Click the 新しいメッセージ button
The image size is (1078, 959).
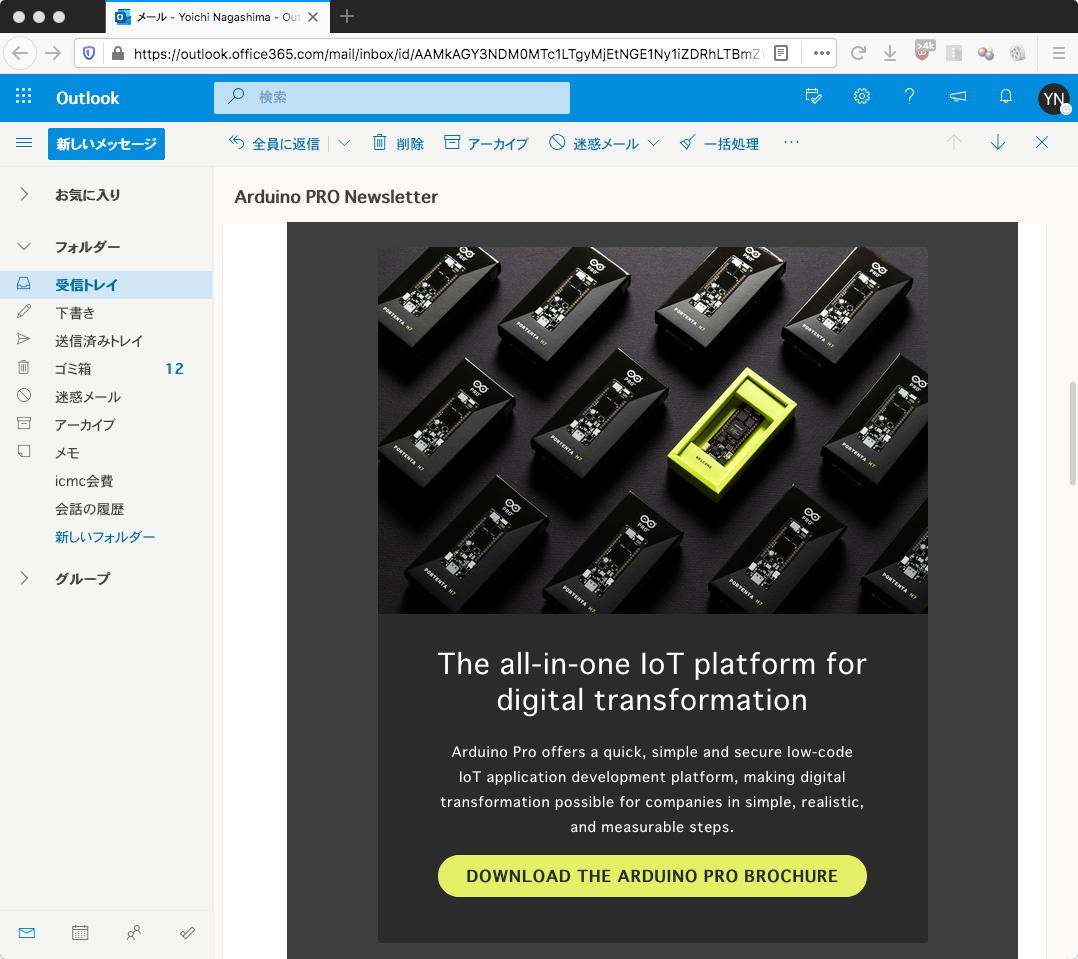107,144
